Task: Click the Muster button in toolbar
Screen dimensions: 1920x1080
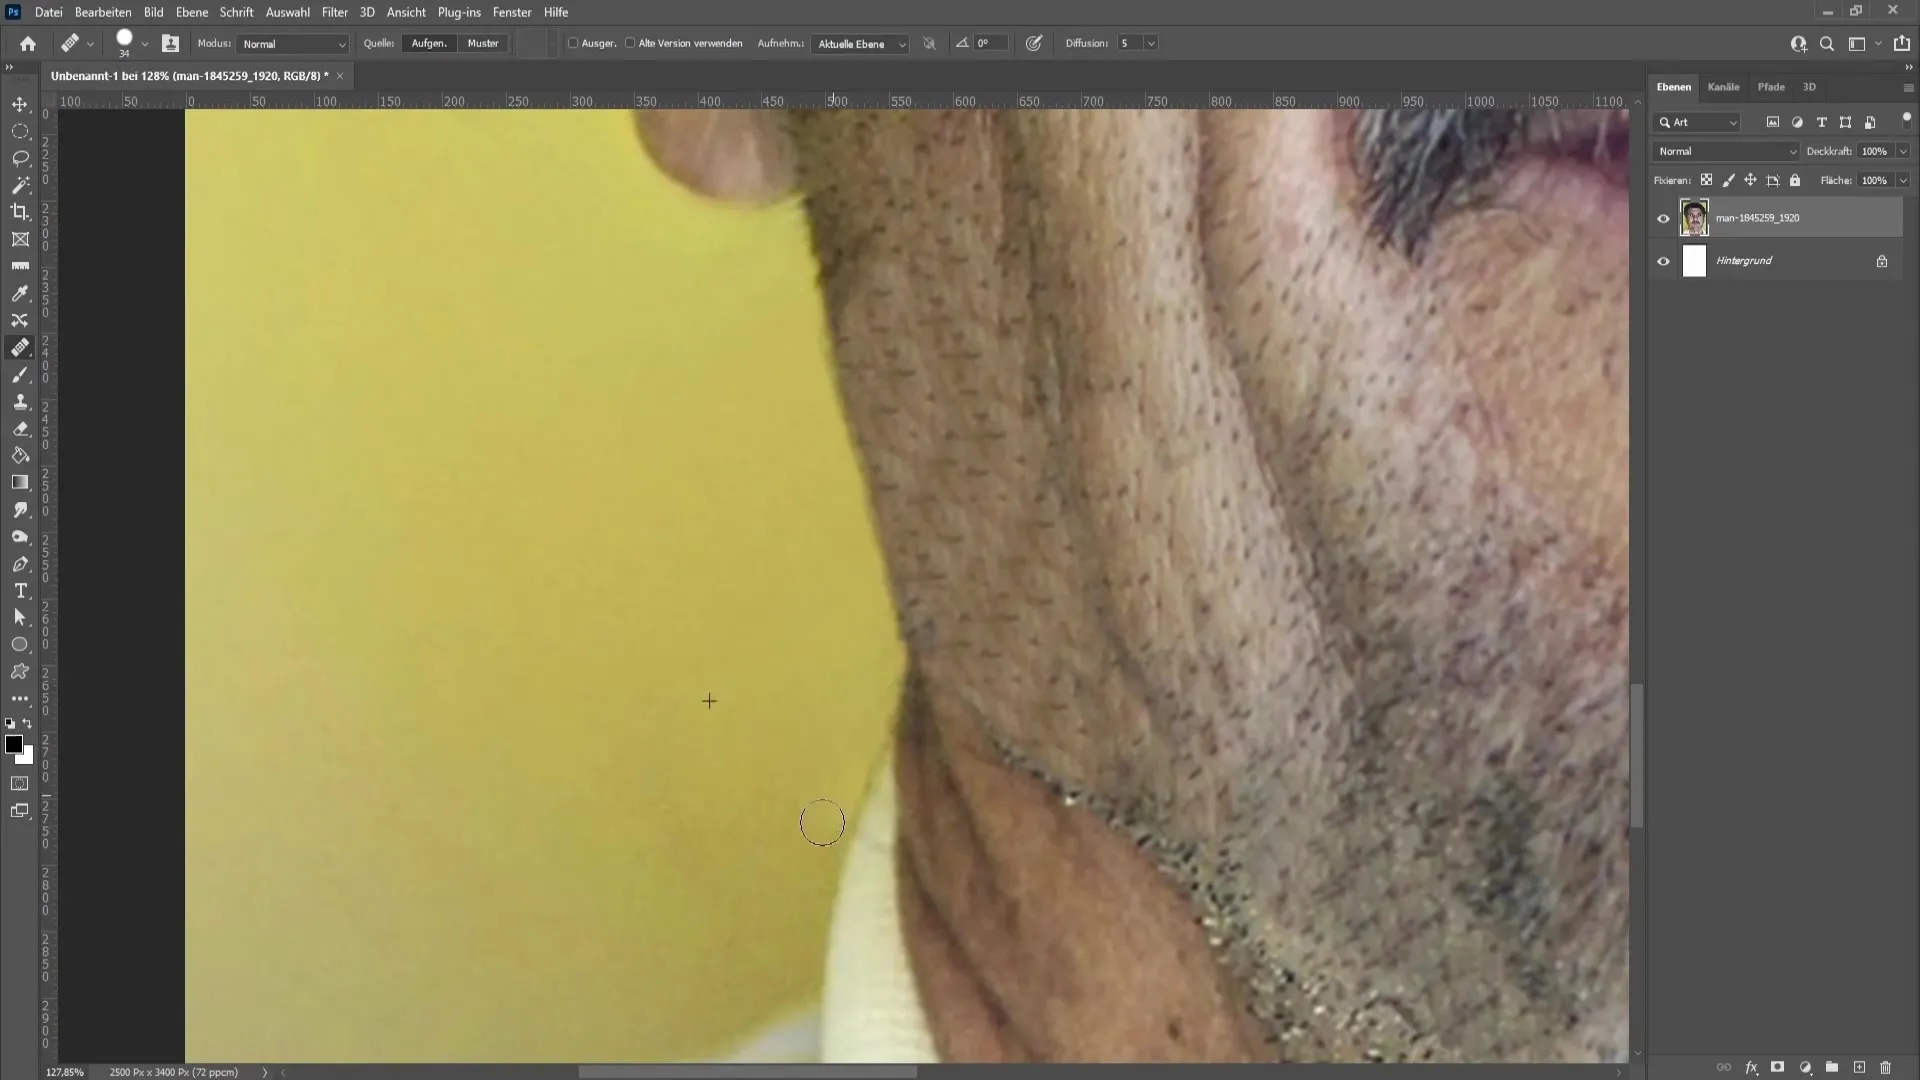Action: pos(484,42)
